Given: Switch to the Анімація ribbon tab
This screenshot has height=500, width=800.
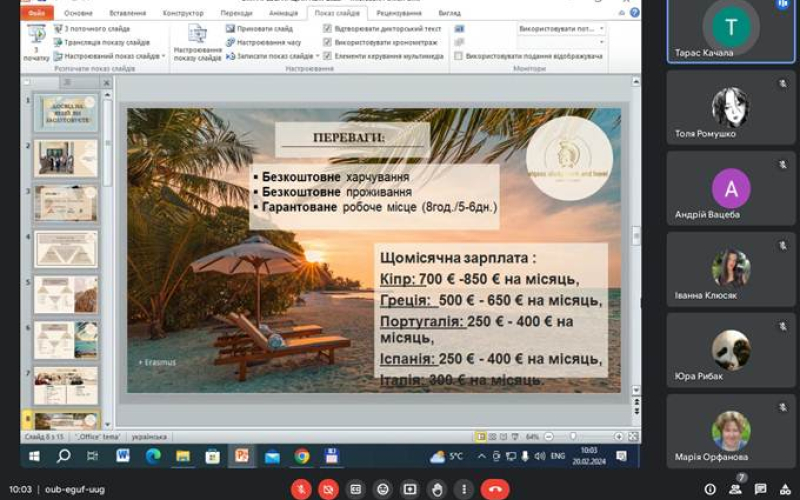Looking at the screenshot, I should pos(283,13).
